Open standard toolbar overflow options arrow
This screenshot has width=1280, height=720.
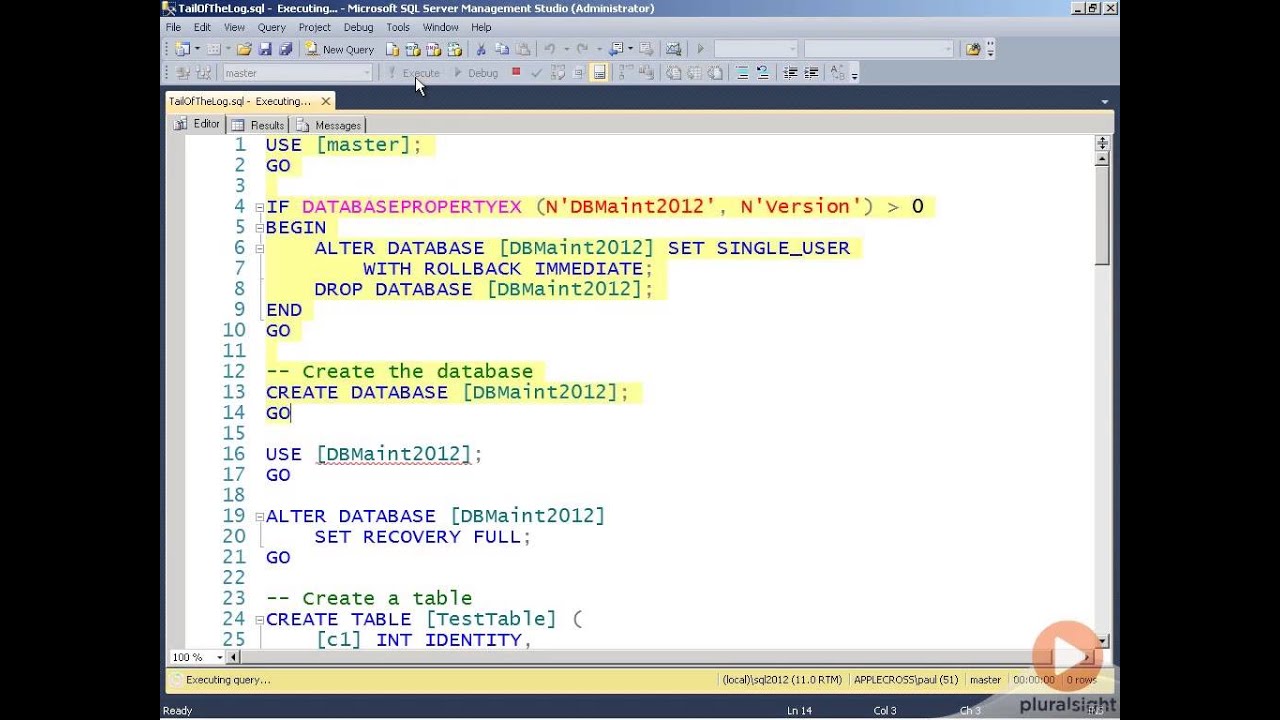[x=990, y=49]
